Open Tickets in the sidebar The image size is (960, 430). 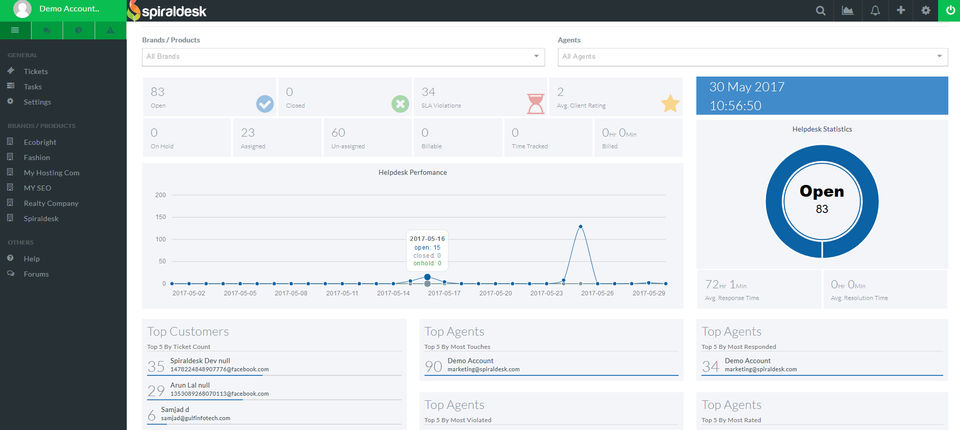click(35, 72)
